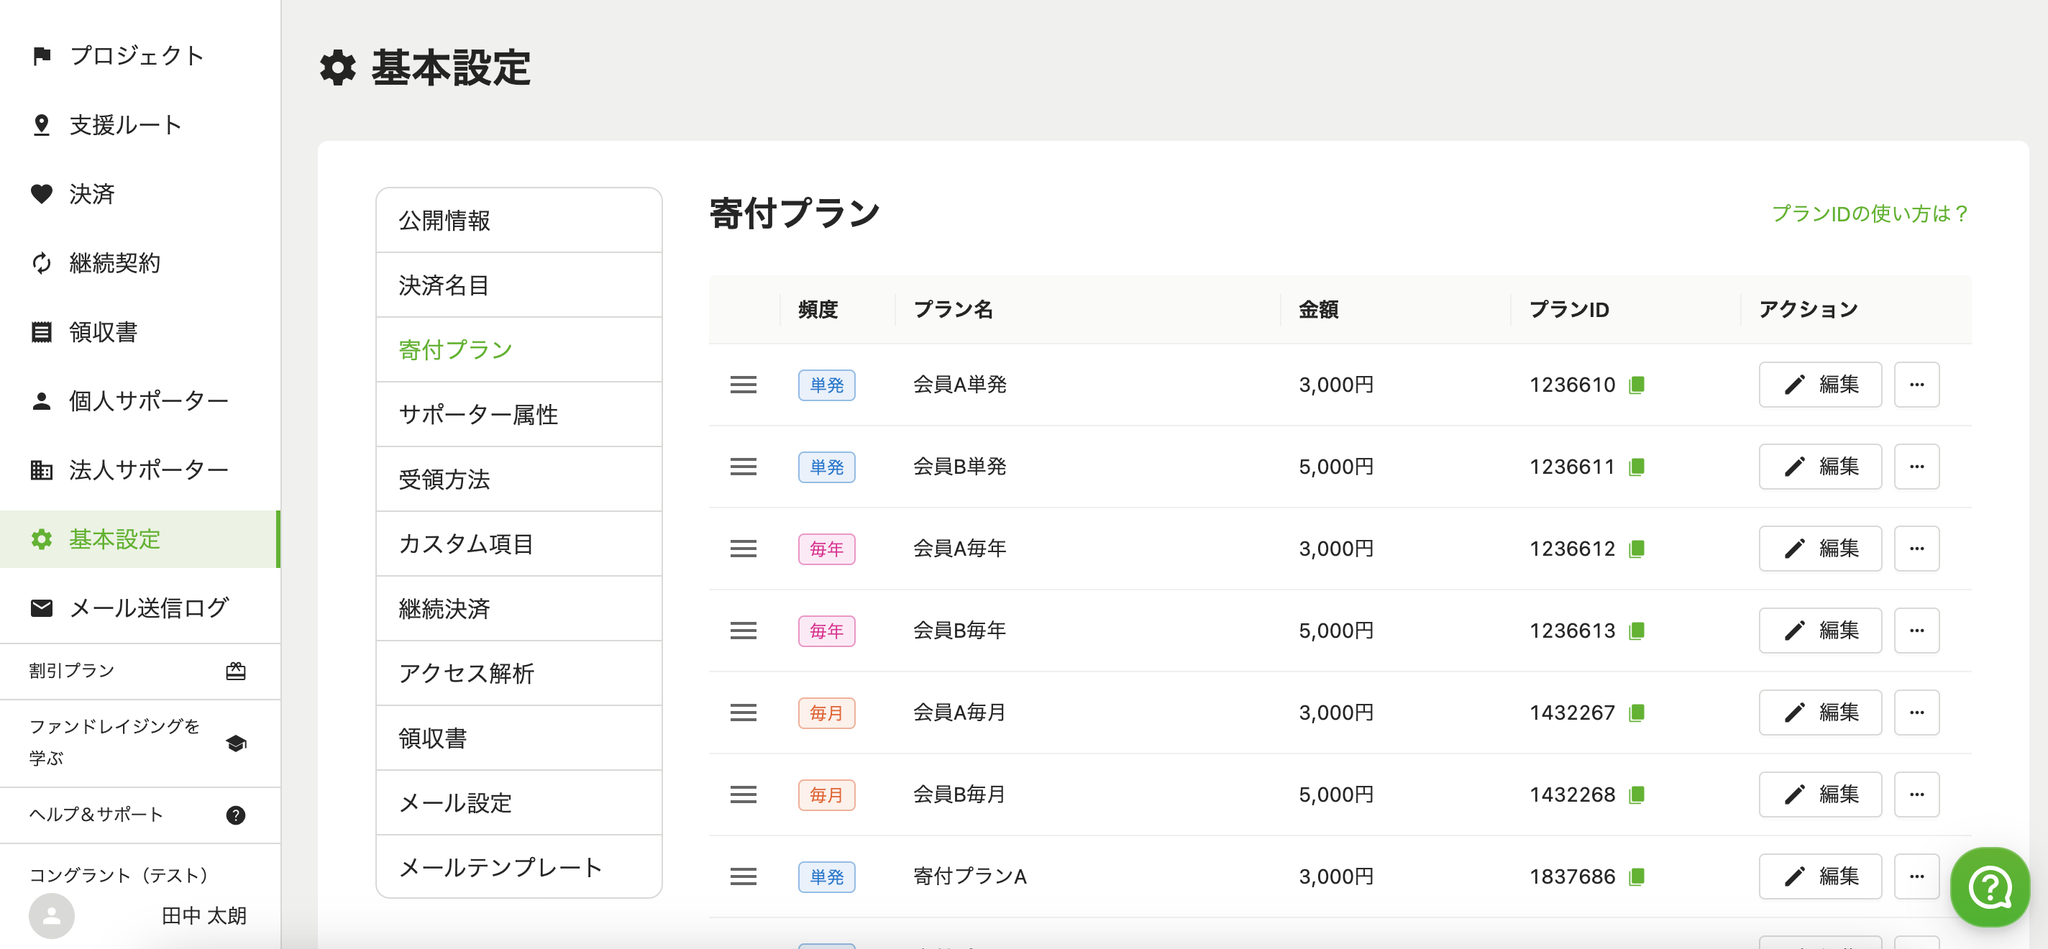Select the メールテンプレート settings tab
Image resolution: width=2048 pixels, height=949 pixels.
pos(500,868)
